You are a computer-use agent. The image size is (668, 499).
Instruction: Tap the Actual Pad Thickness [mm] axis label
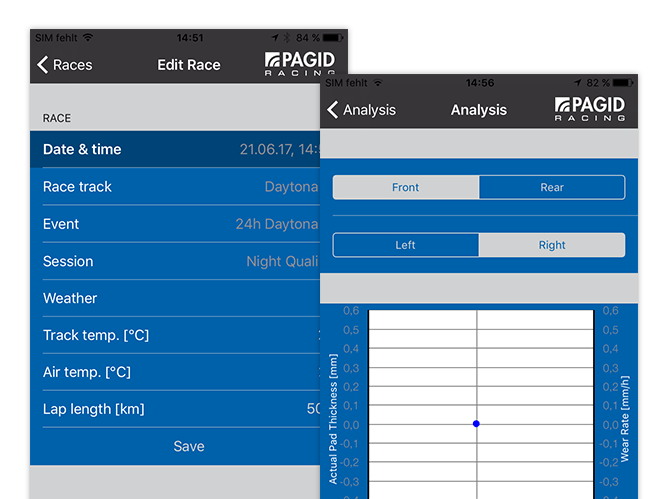(x=333, y=419)
